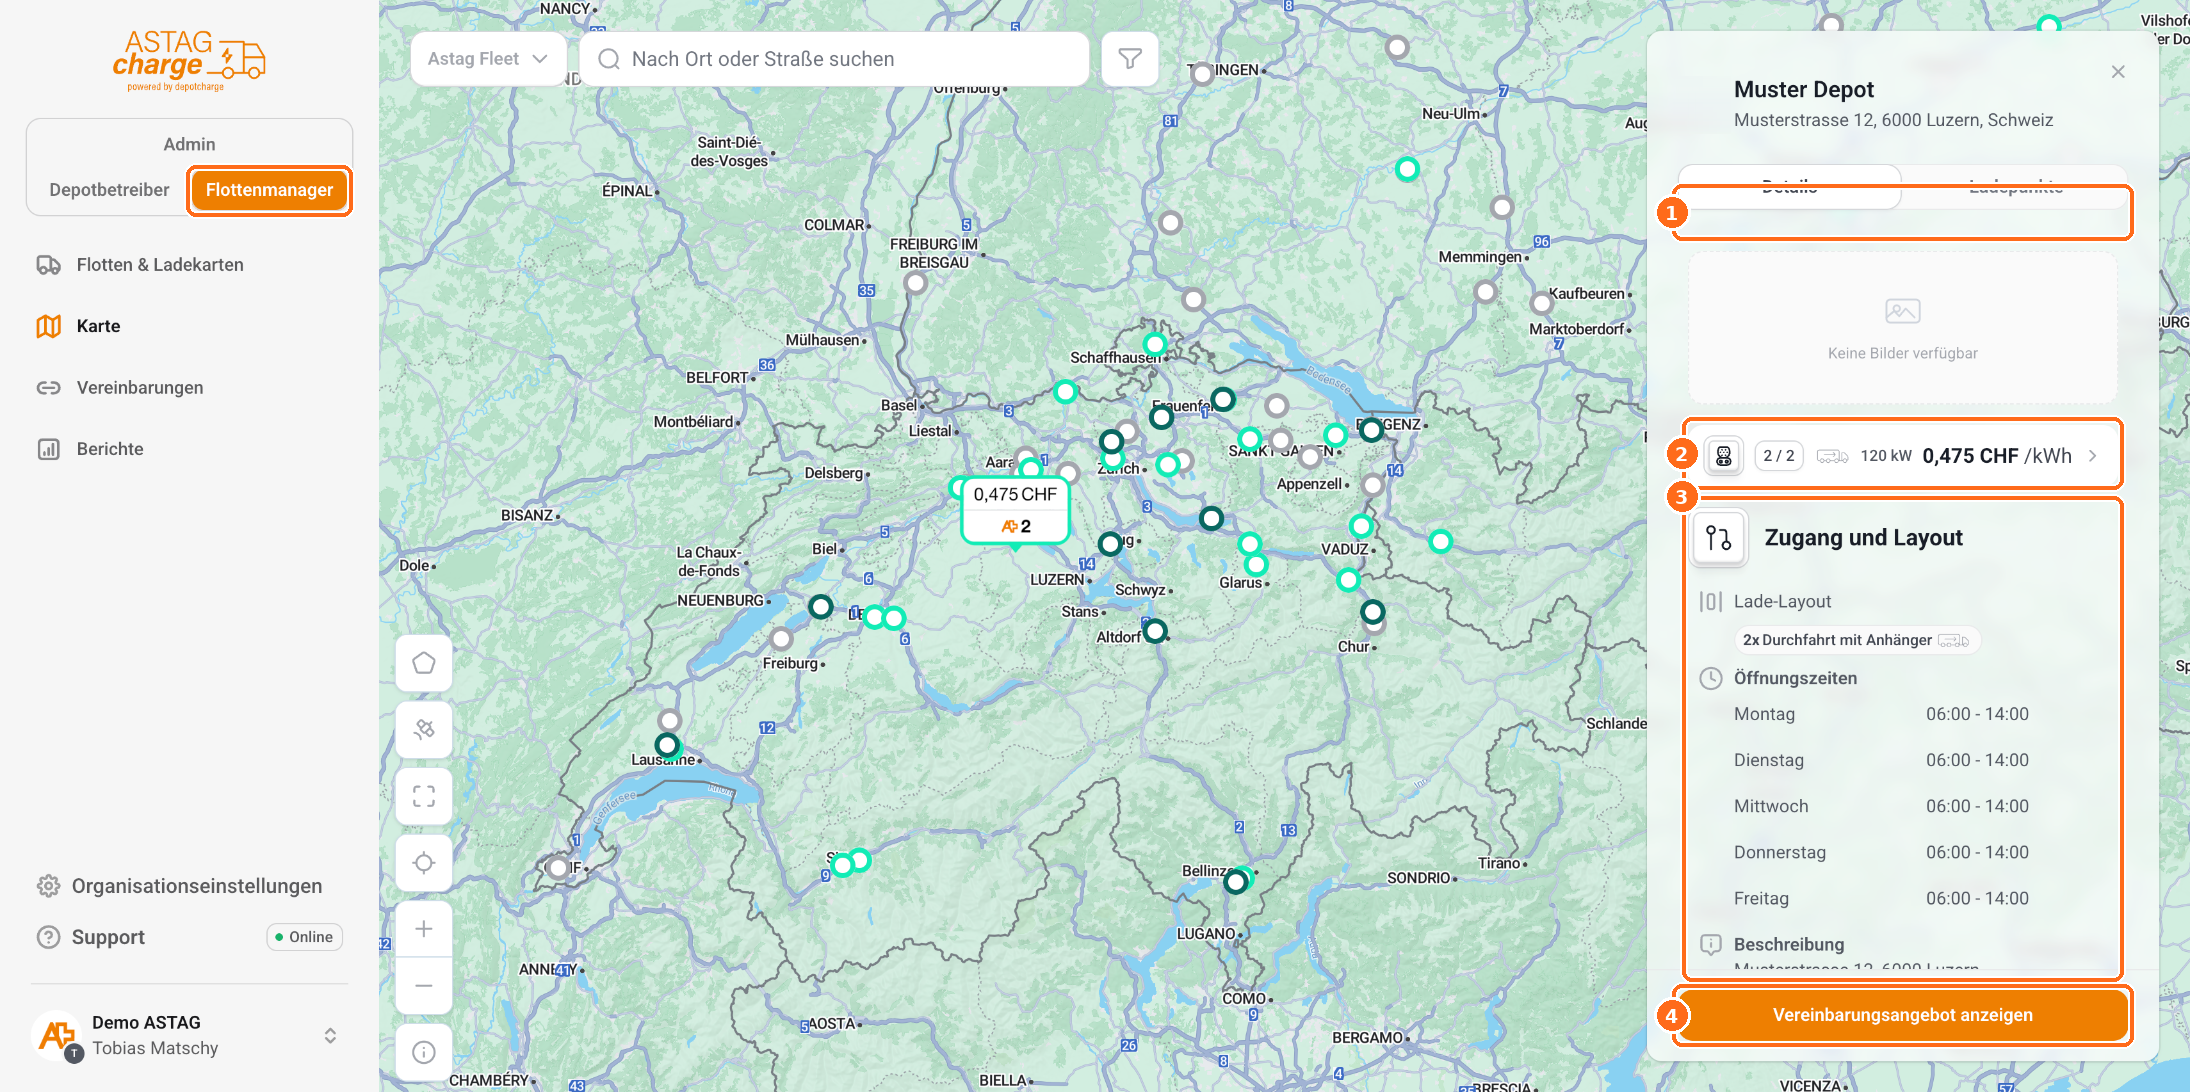This screenshot has height=1092, width=2190.
Task: Select the Admin role
Action: coord(189,144)
